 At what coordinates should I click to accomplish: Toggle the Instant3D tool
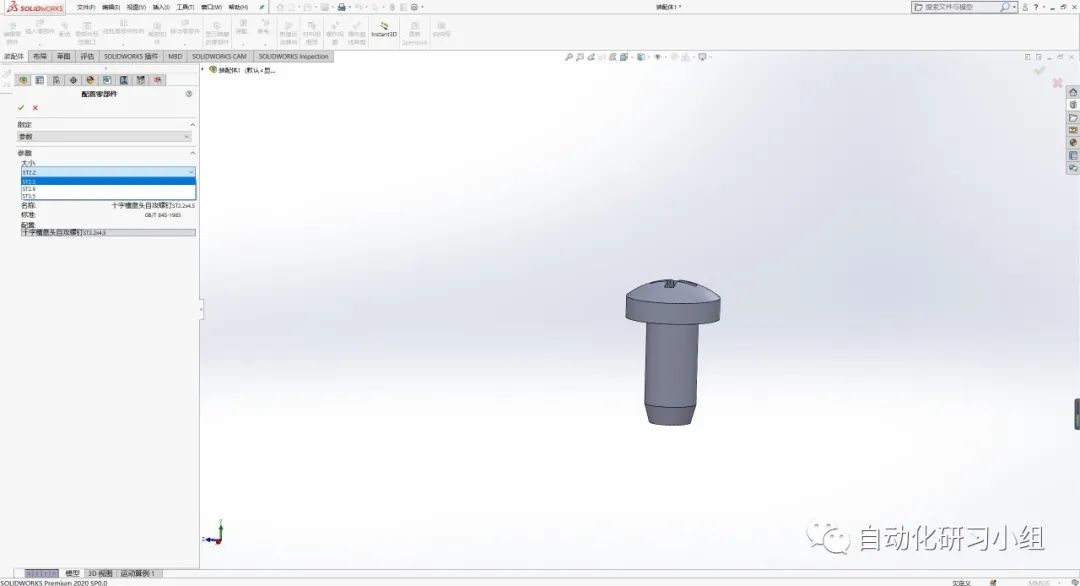[384, 30]
